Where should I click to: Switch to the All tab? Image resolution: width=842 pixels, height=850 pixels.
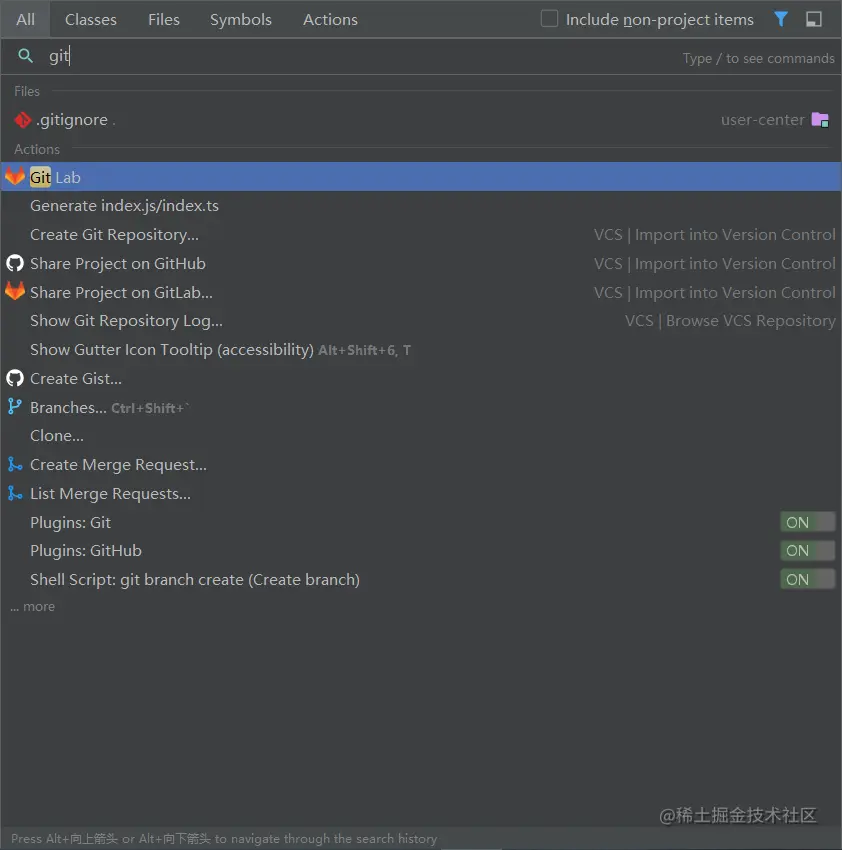tap(25, 20)
